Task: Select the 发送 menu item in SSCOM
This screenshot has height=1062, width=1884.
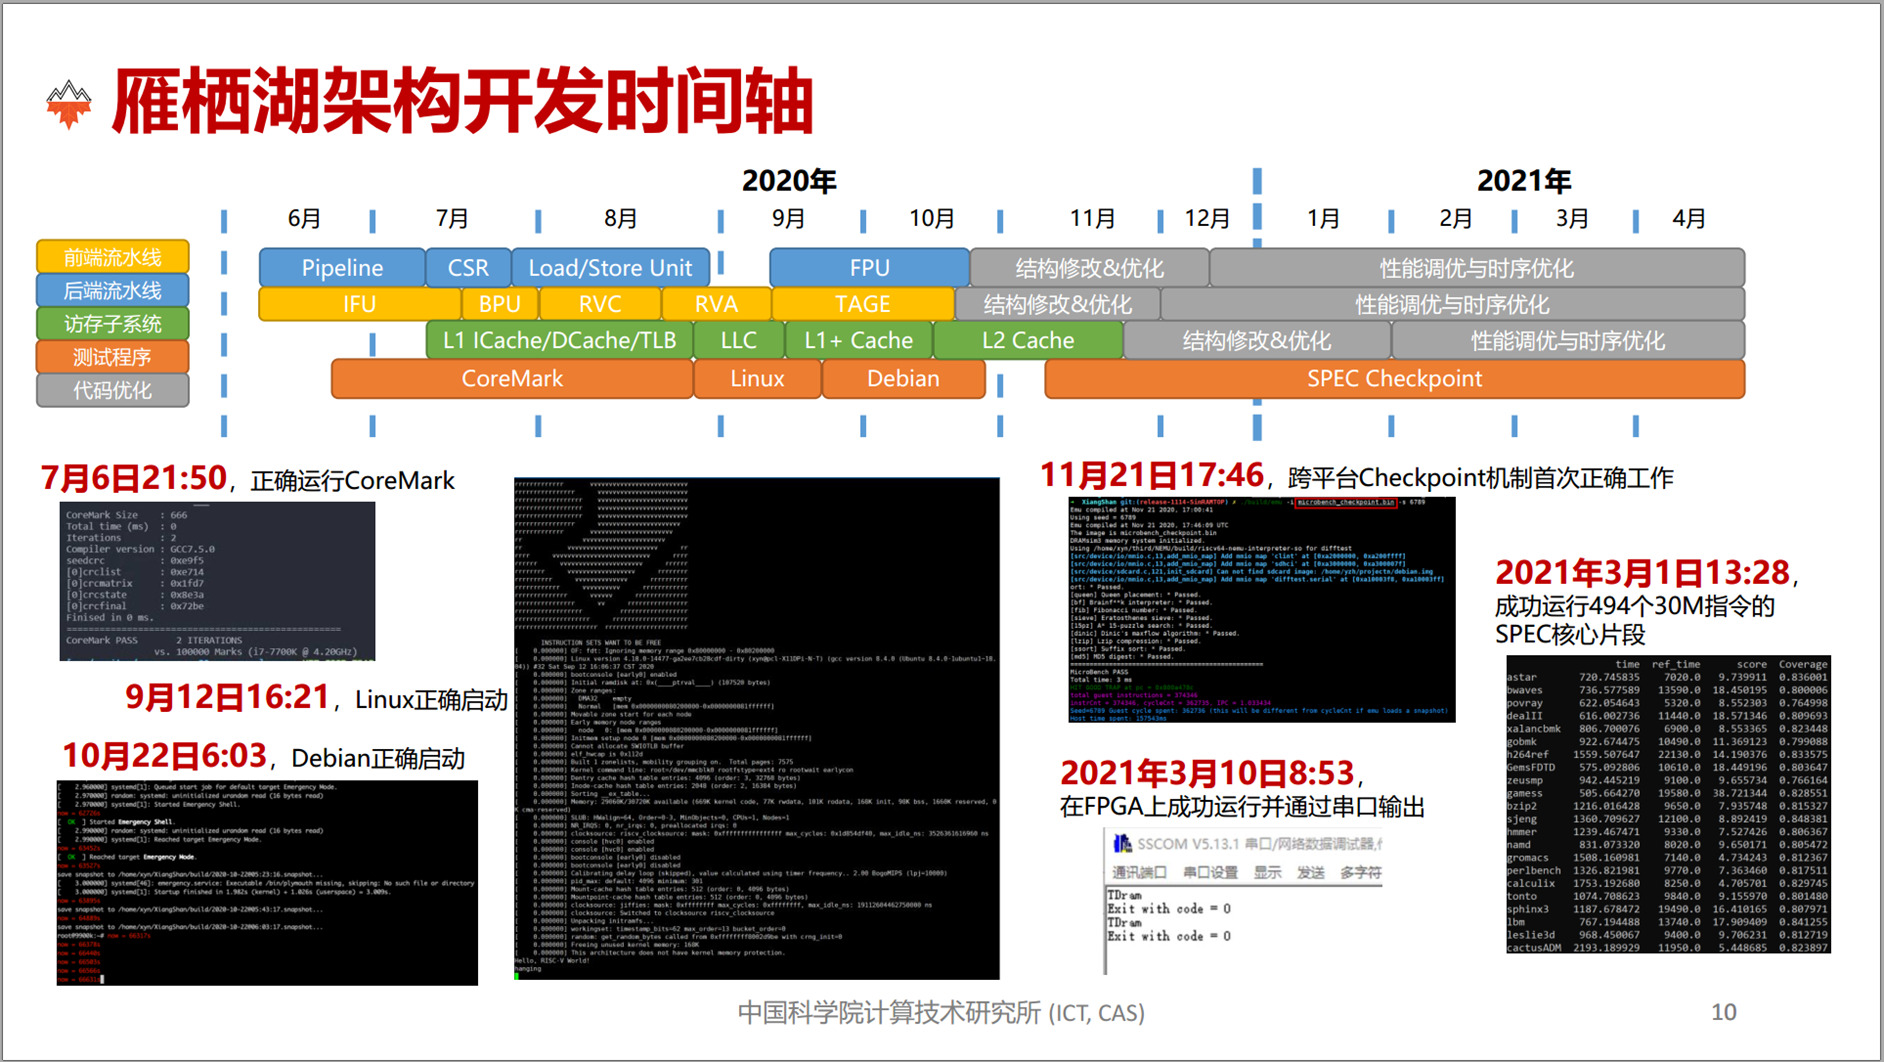Action: (x=1310, y=873)
